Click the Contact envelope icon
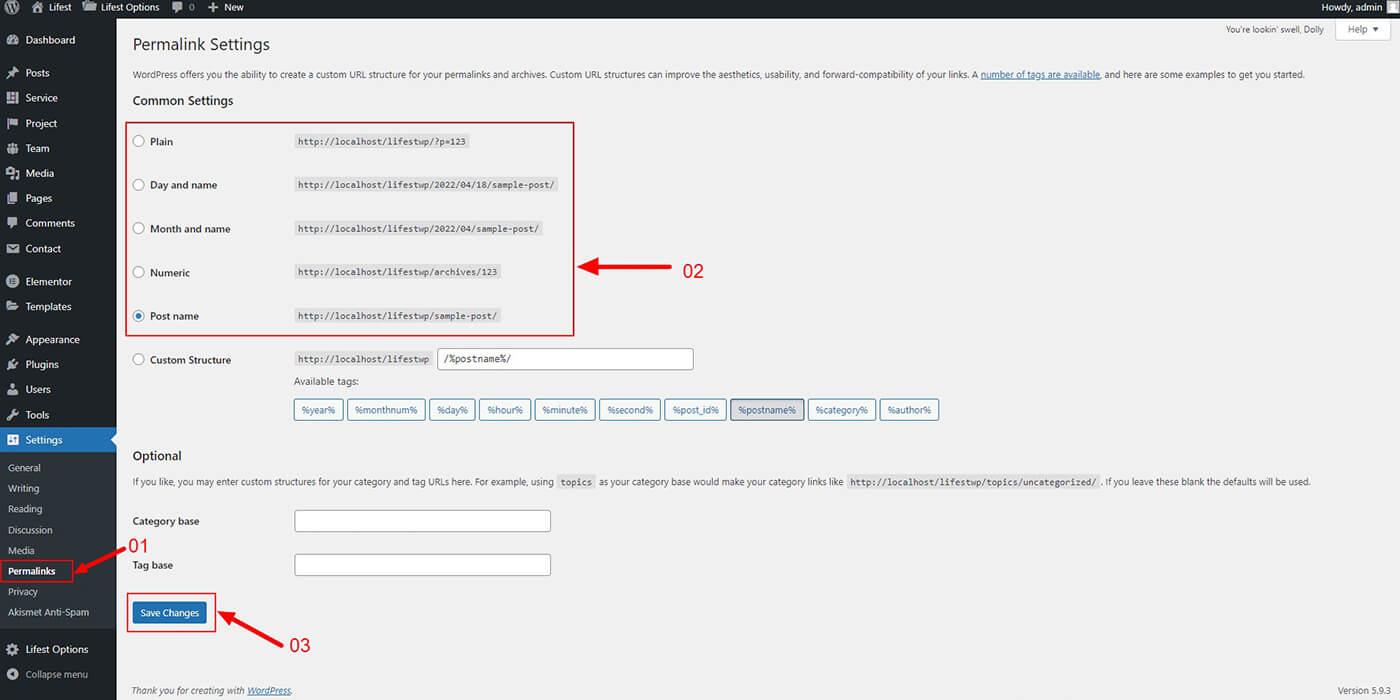 (x=12, y=248)
